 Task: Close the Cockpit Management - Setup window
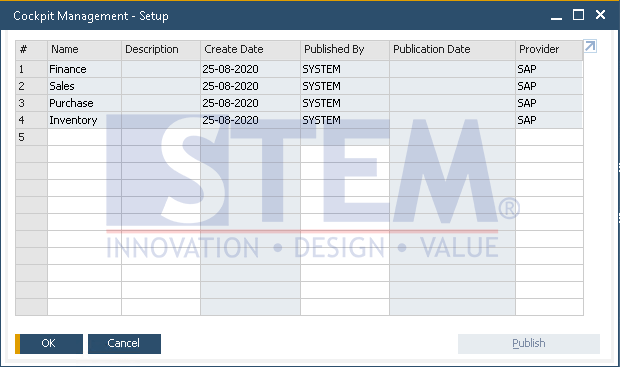pyautogui.click(x=600, y=15)
